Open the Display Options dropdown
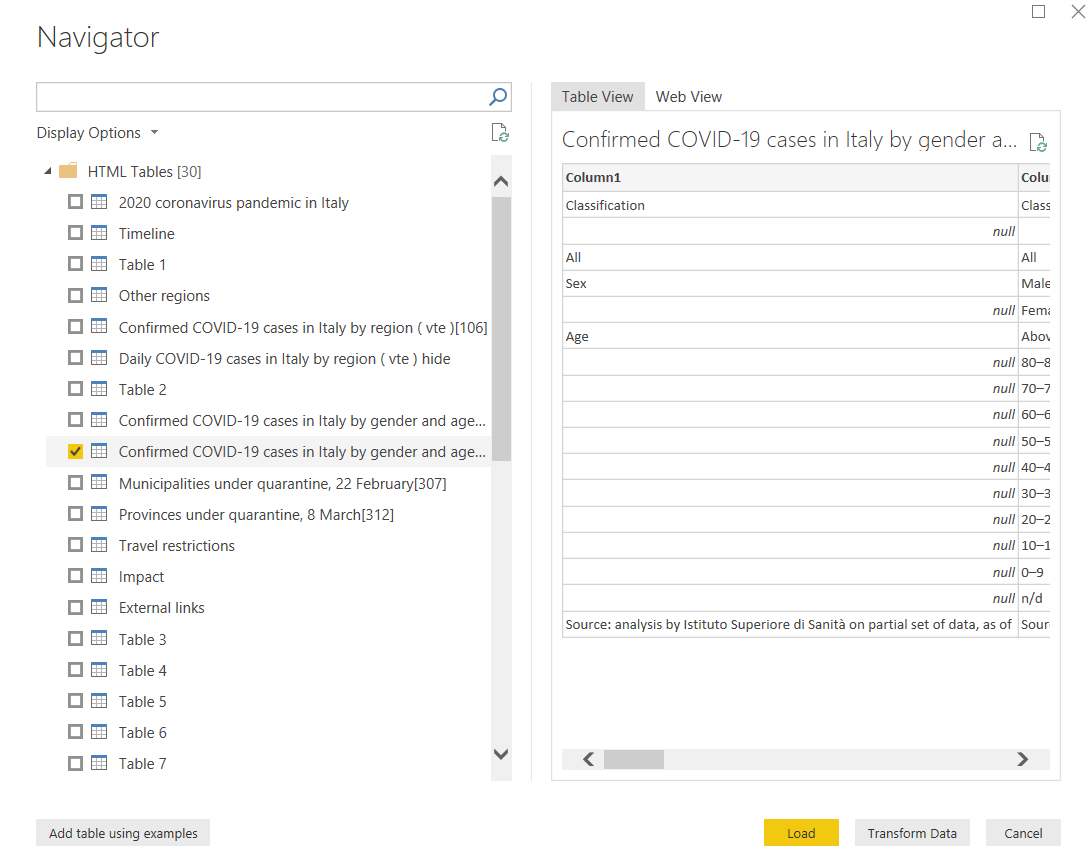Viewport: 1092px width, 865px height. (x=97, y=133)
